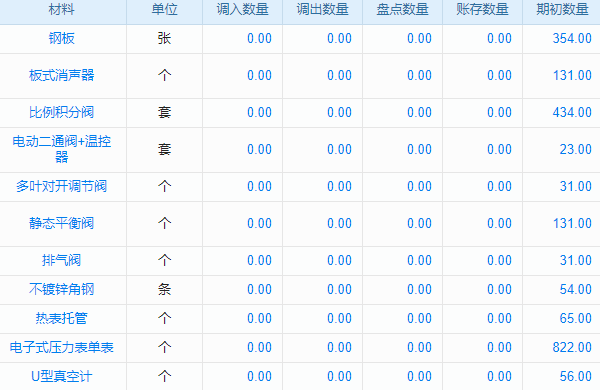Select 31.00 in the 排气阀 row
The width and height of the screenshot is (600, 390).
(x=576, y=261)
